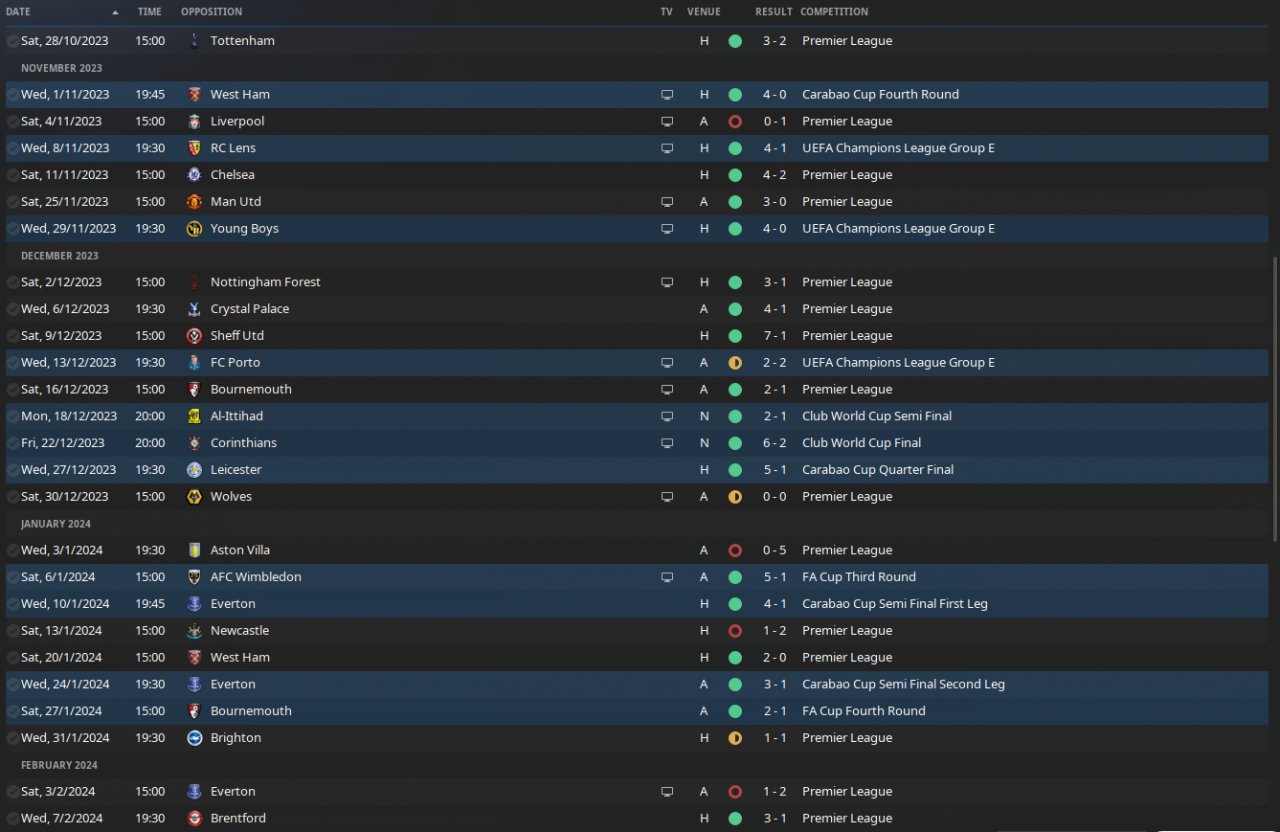The width and height of the screenshot is (1280, 832).
Task: Click the tick circle beside Sat, 4/11/2023
Action: [x=12, y=121]
